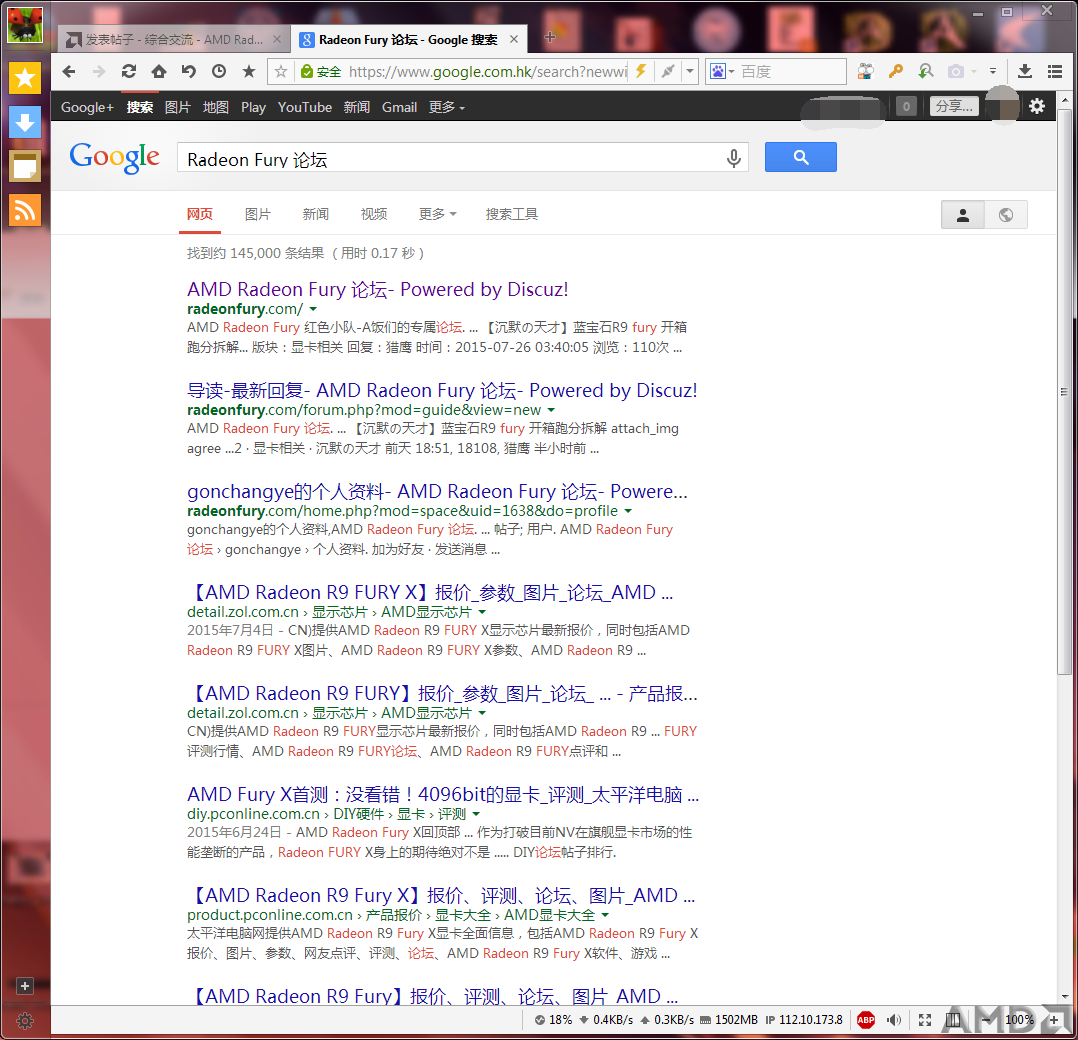This screenshot has height=1040, width=1078.
Task: Toggle the pin icon in the address bar
Action: point(667,71)
